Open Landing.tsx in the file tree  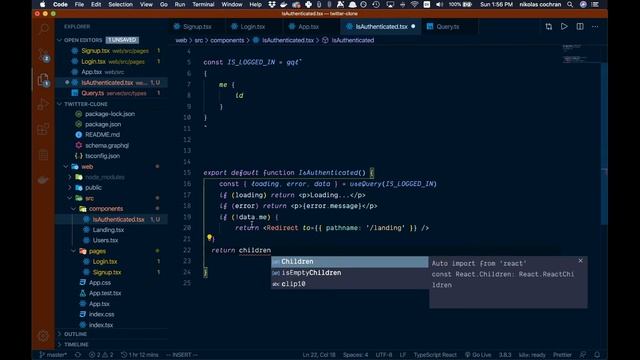pos(108,230)
